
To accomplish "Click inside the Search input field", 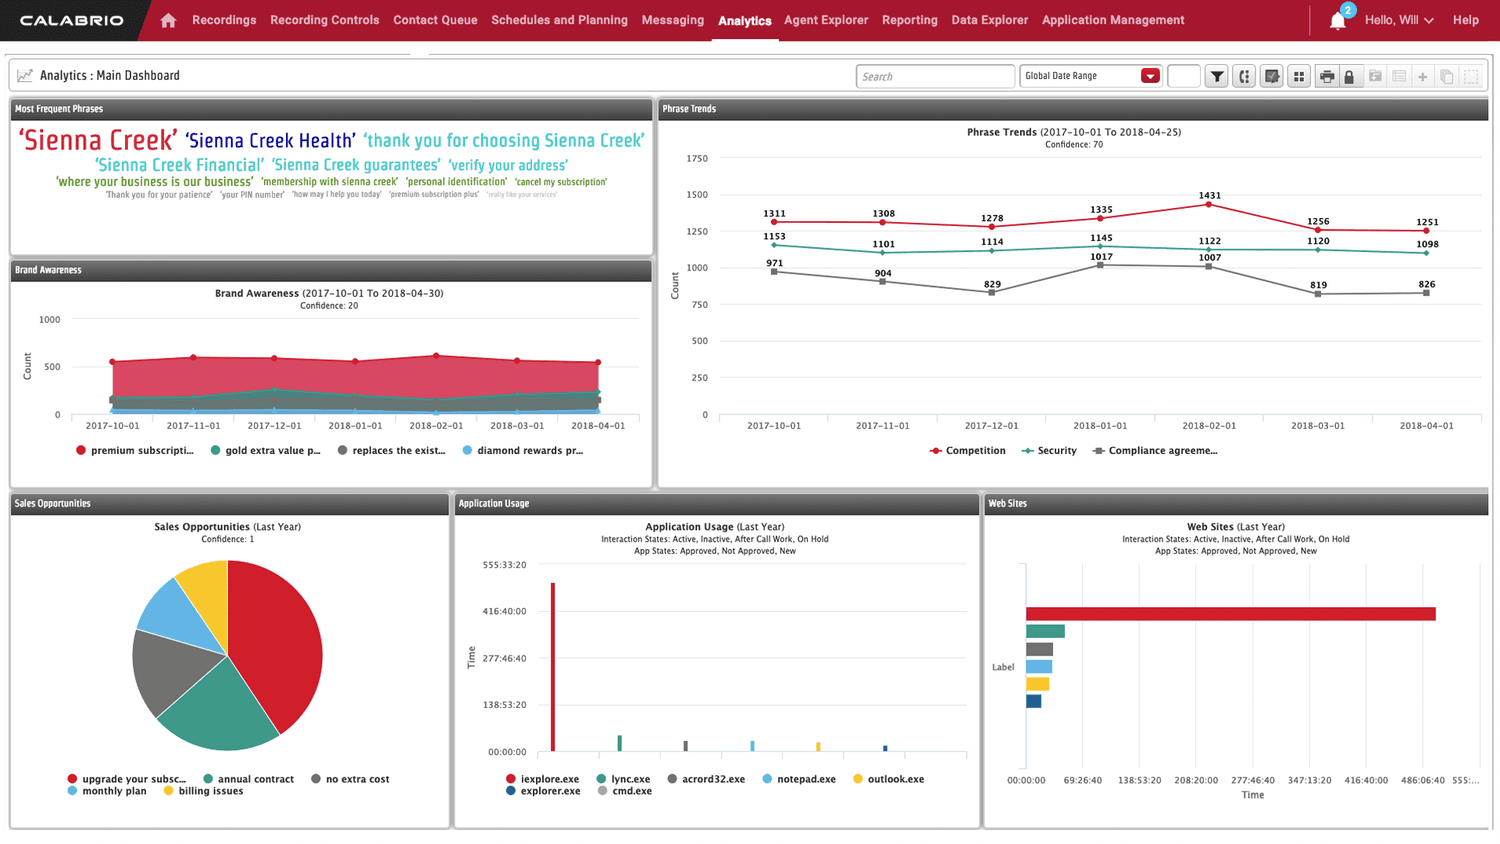I will [934, 75].
